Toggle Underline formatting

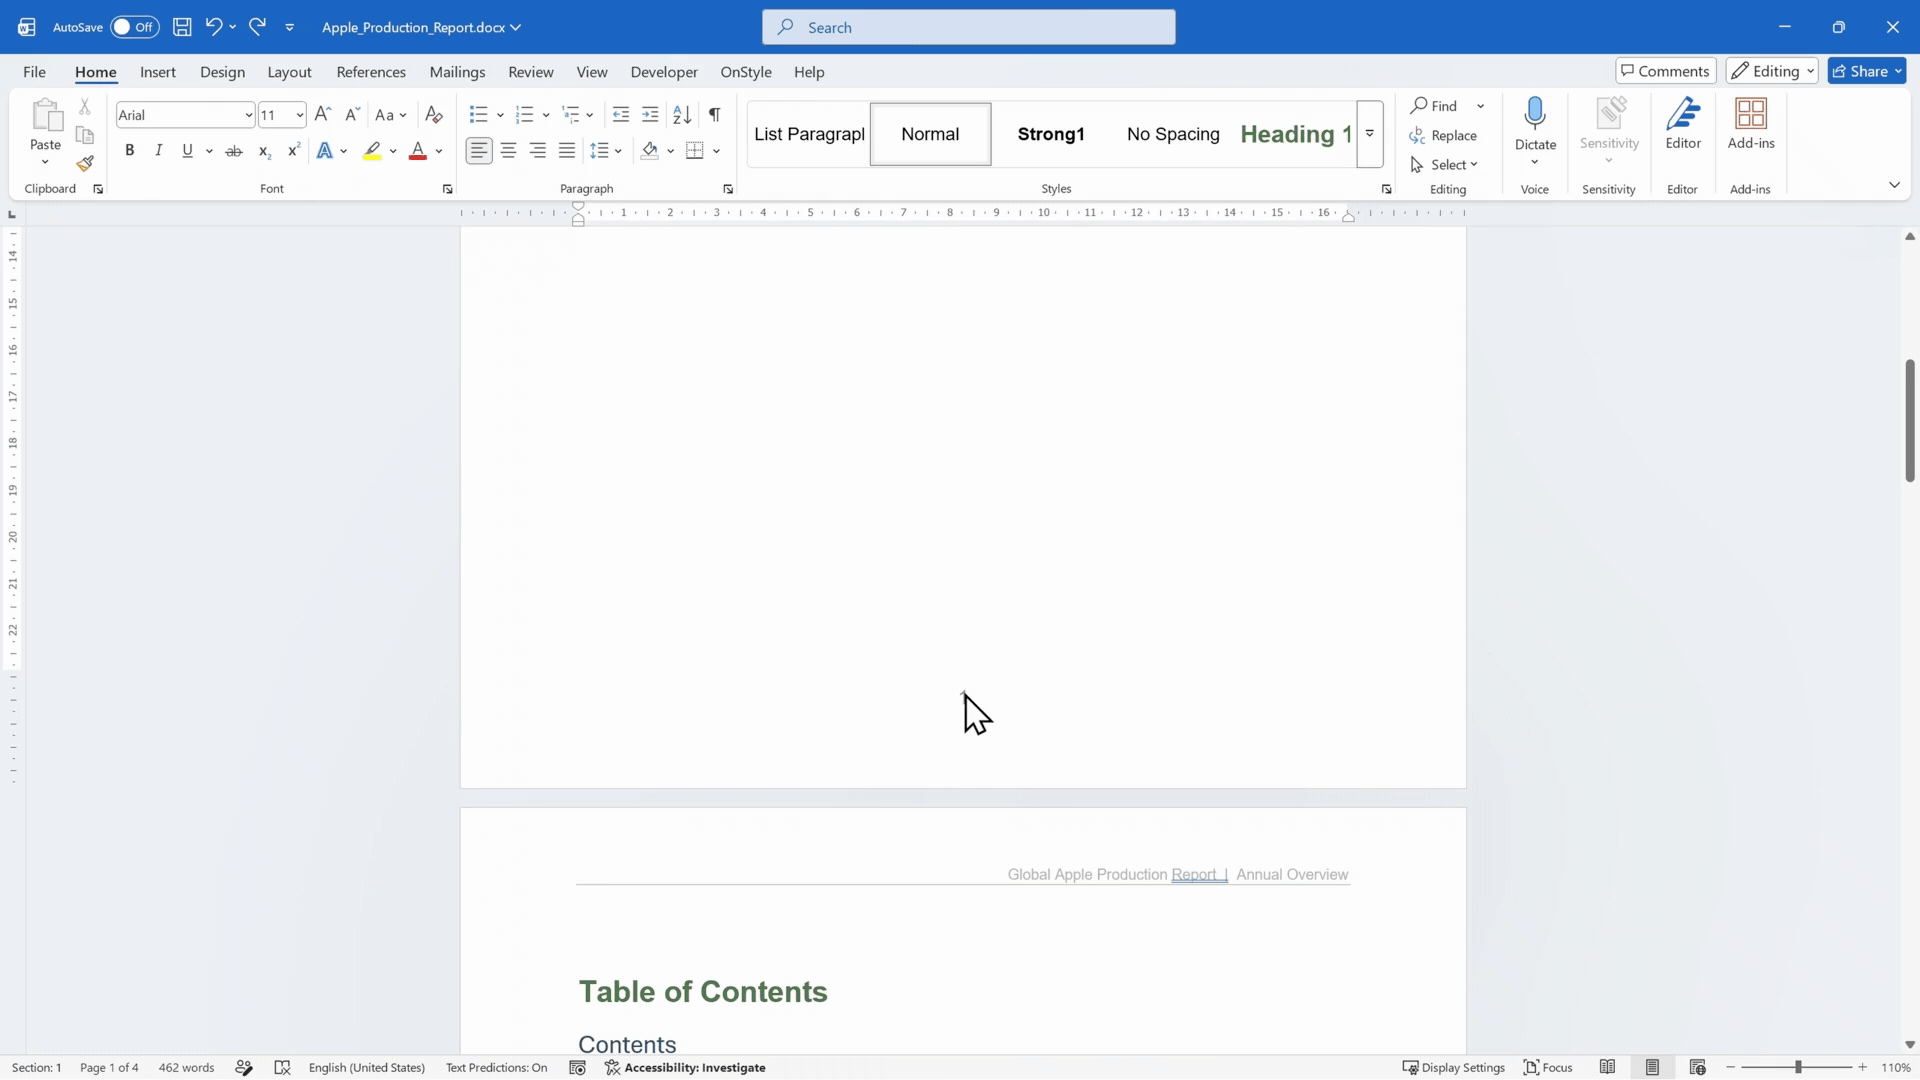point(187,151)
